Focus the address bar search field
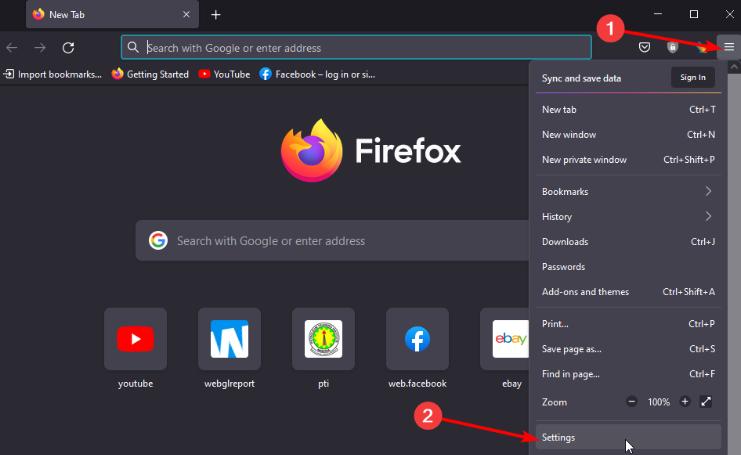The image size is (741, 455). [356, 47]
